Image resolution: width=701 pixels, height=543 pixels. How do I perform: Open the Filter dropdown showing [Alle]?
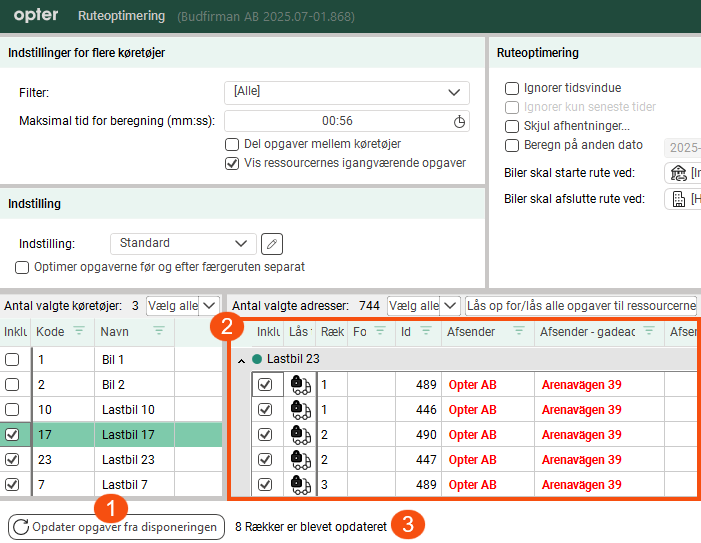(346, 92)
